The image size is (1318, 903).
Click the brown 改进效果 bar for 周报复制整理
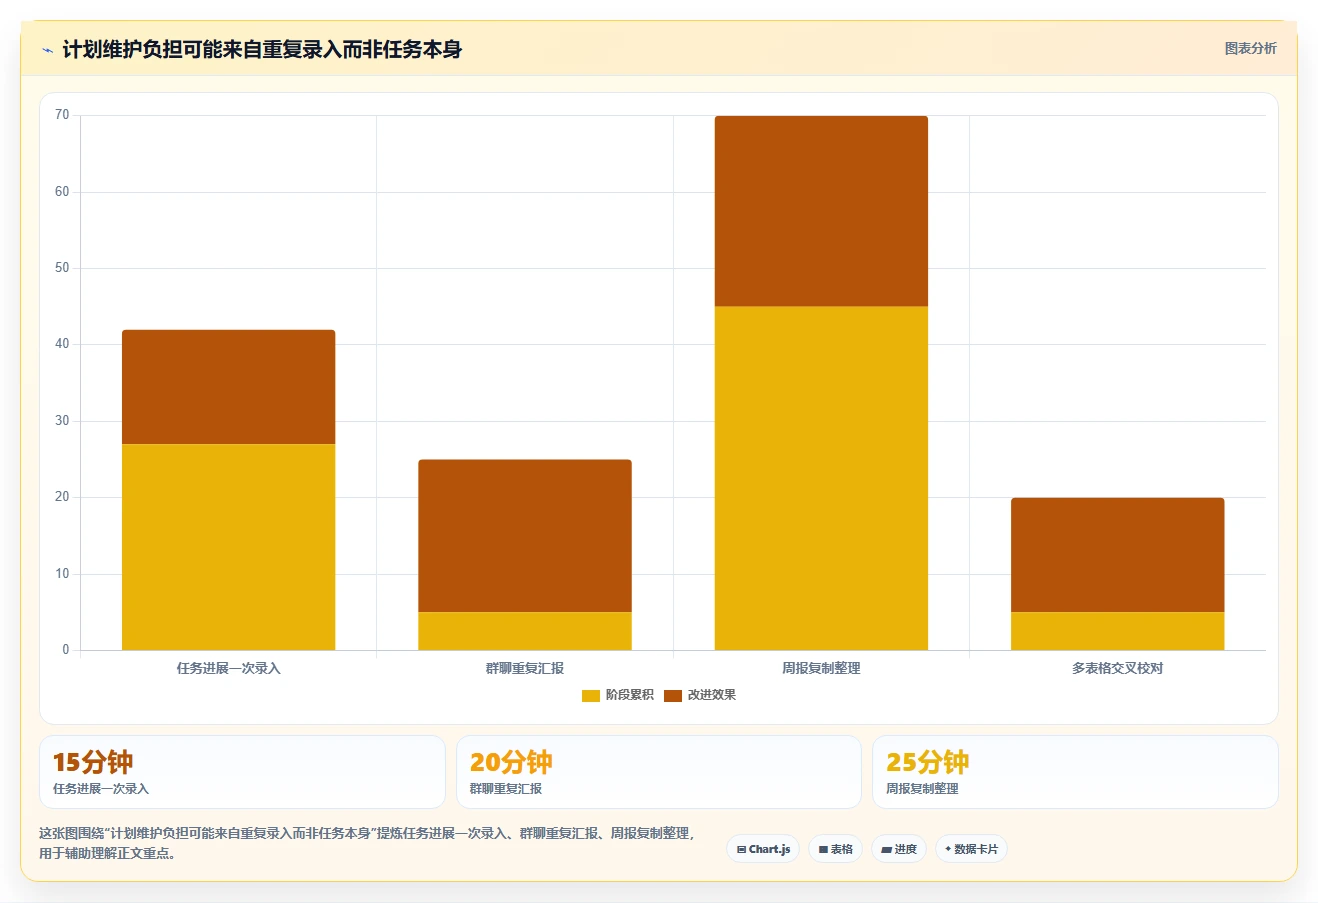[821, 211]
